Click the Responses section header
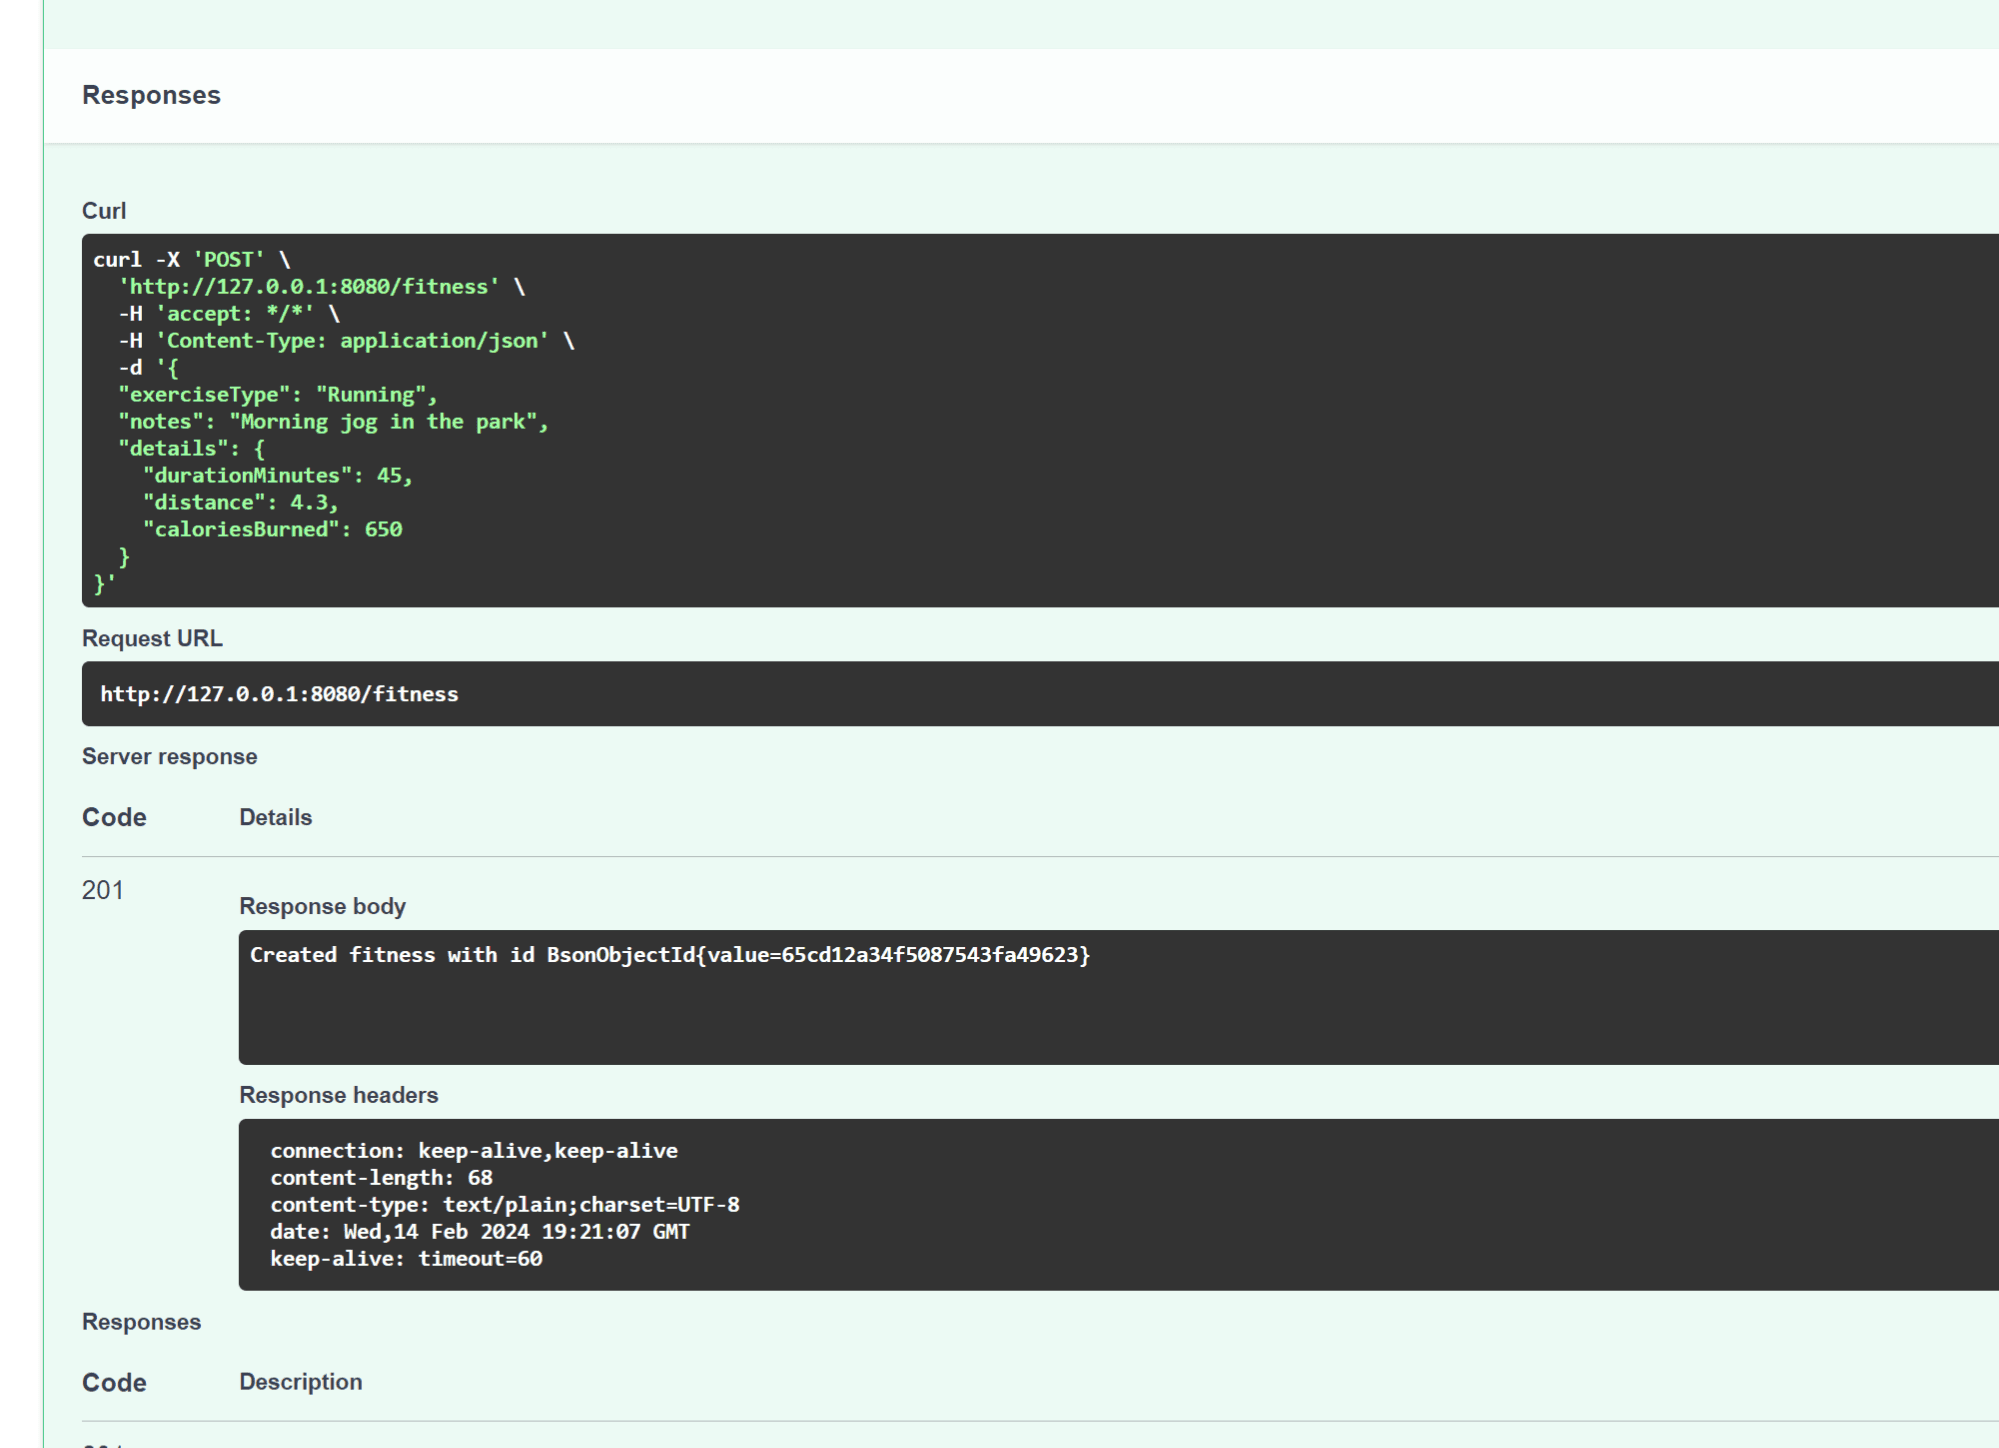 click(x=151, y=96)
